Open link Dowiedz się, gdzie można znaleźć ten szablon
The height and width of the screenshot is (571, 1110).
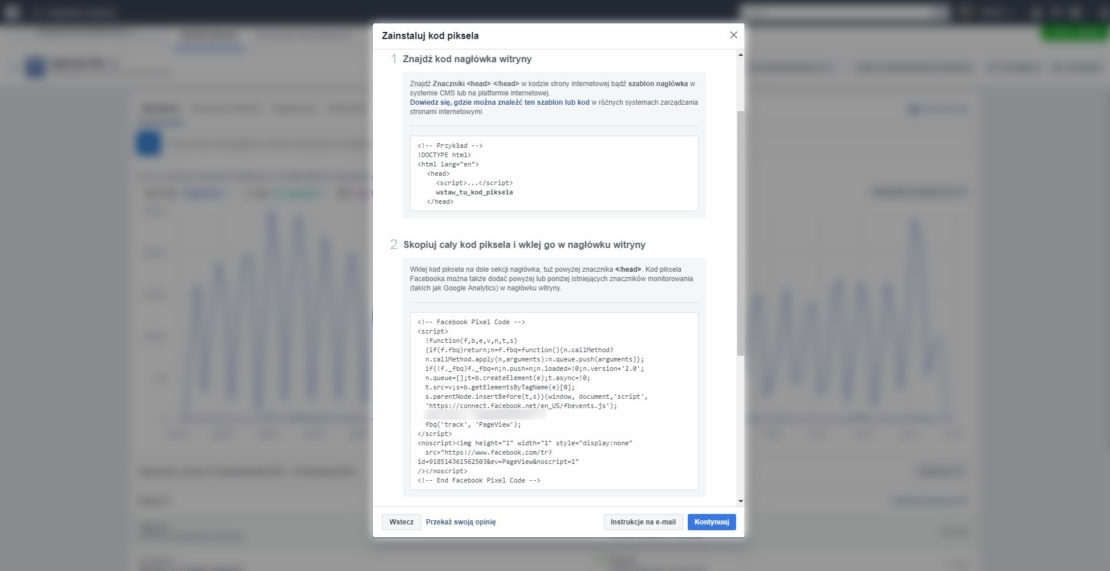point(500,103)
